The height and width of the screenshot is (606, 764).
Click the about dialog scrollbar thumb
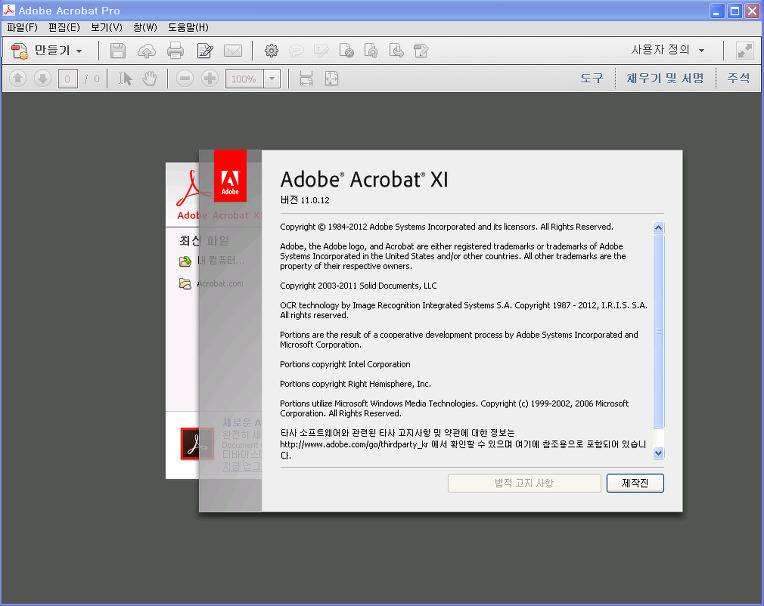tap(658, 331)
